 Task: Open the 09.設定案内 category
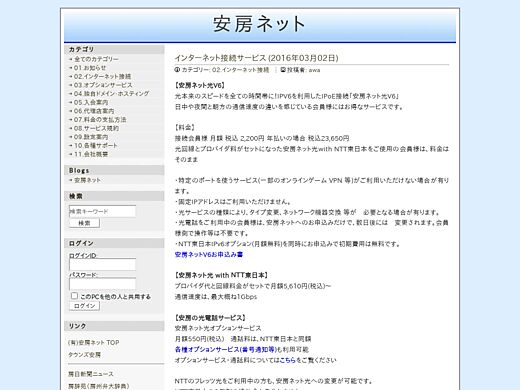[91, 137]
